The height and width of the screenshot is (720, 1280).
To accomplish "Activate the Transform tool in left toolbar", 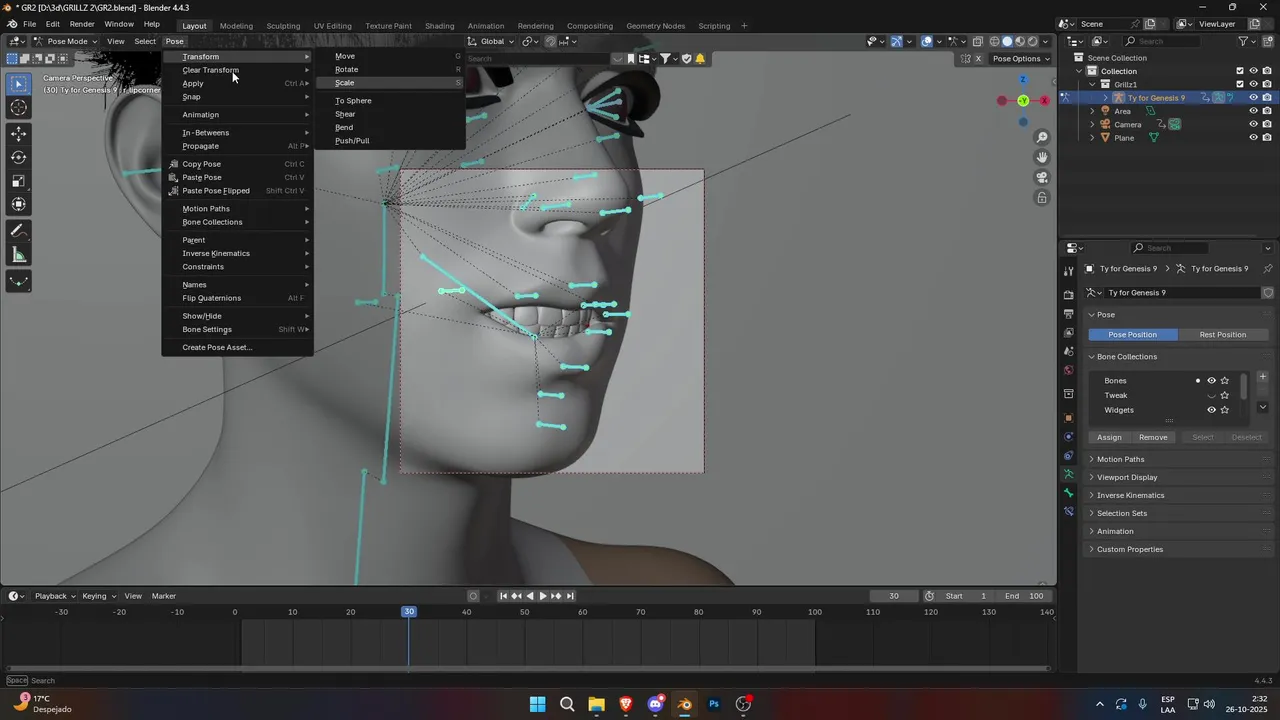I will tap(19, 205).
